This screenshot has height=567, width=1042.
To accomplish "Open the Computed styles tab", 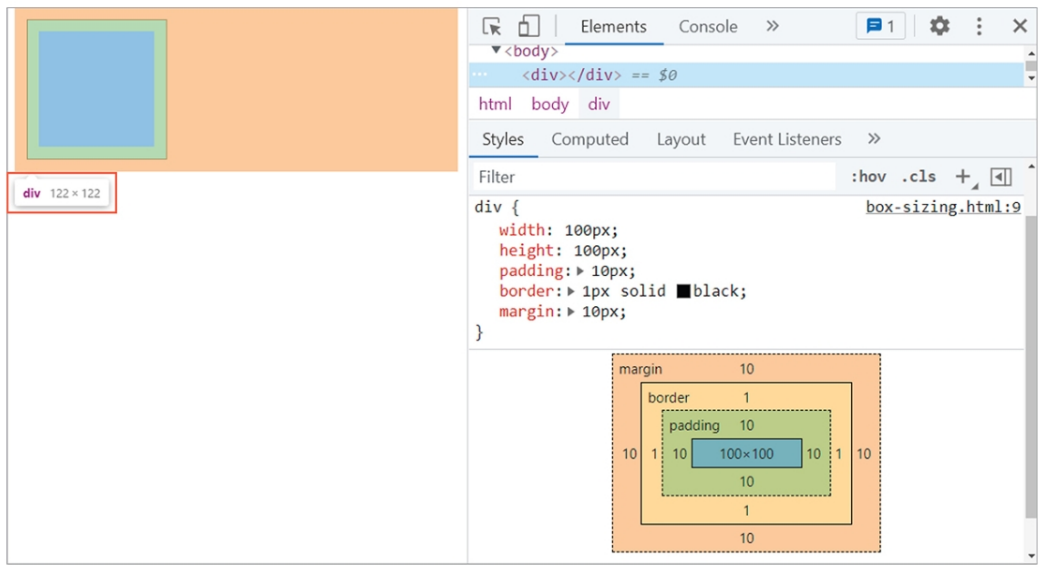I will [x=589, y=139].
